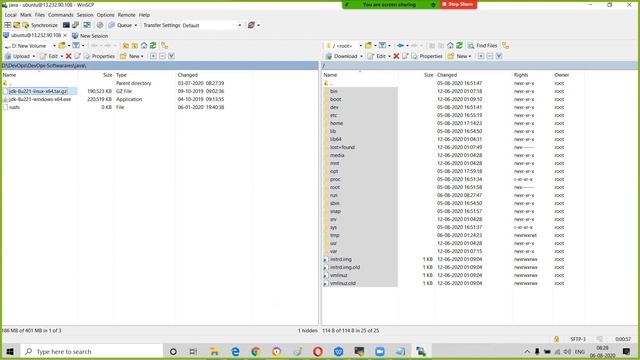Image resolution: width=640 pixels, height=360 pixels.
Task: Click remote Select Files plus icon
Action: pyautogui.click(x=481, y=56)
